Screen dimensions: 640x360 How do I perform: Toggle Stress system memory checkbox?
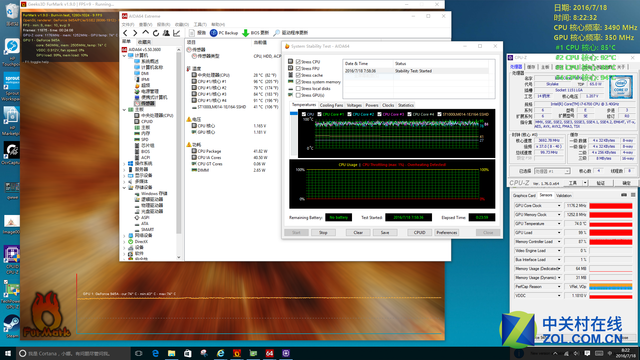pos(298,82)
